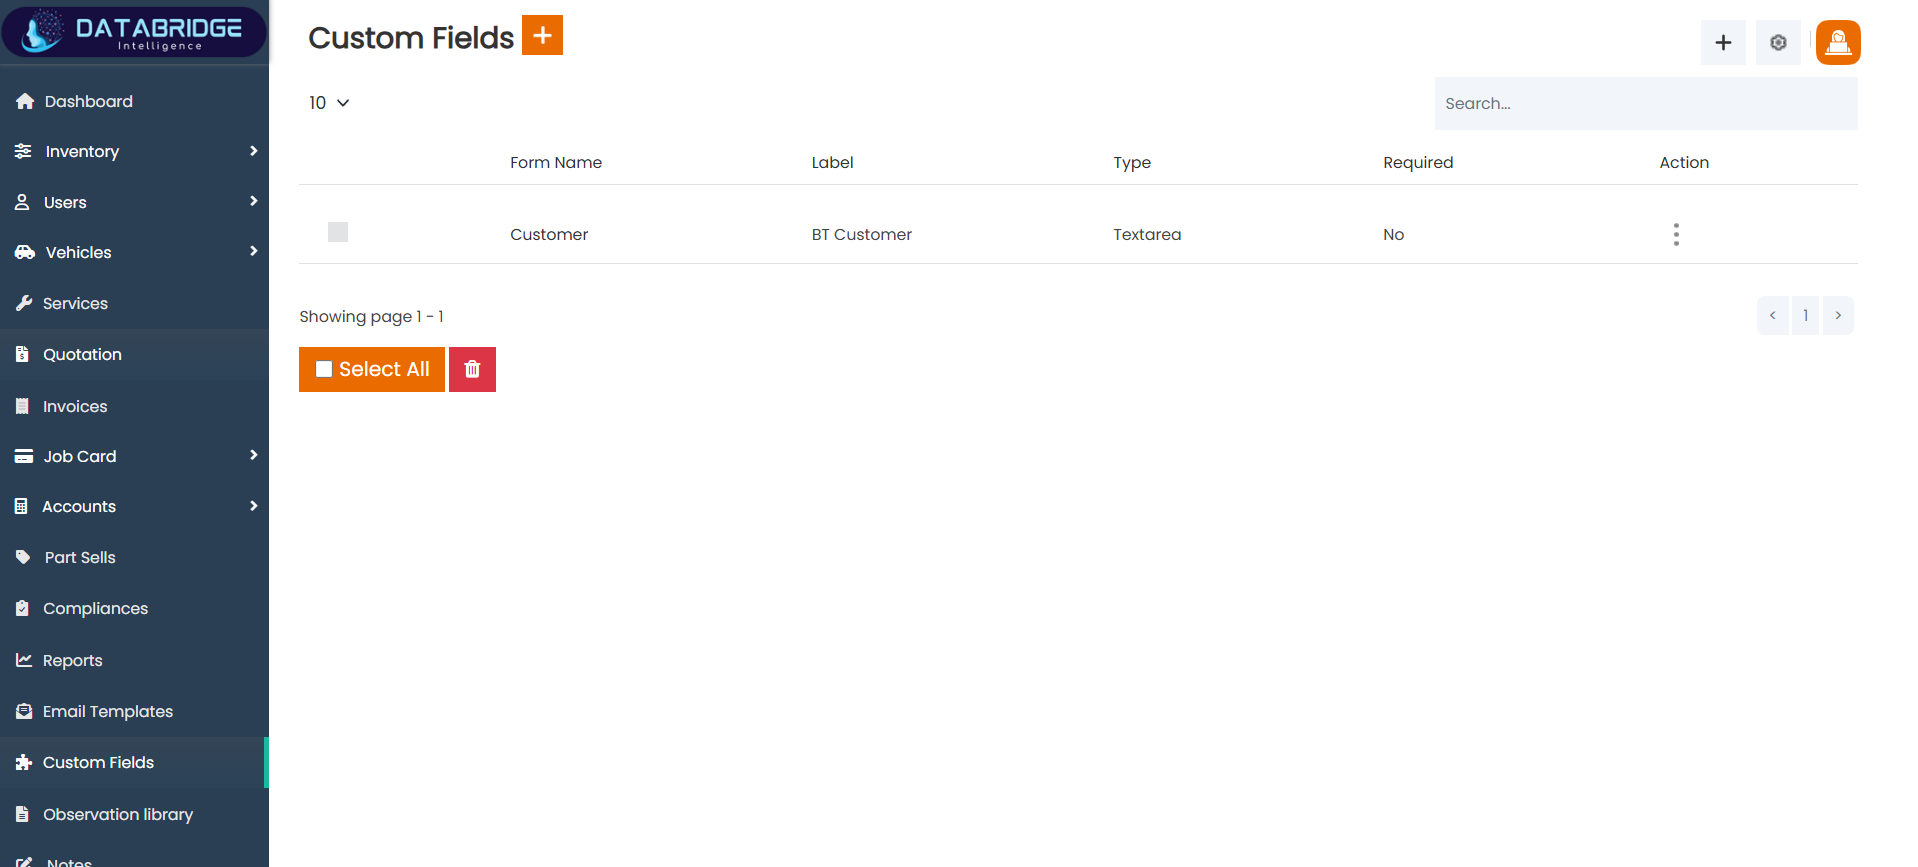Click the Compliances clipboard icon

tap(22, 608)
